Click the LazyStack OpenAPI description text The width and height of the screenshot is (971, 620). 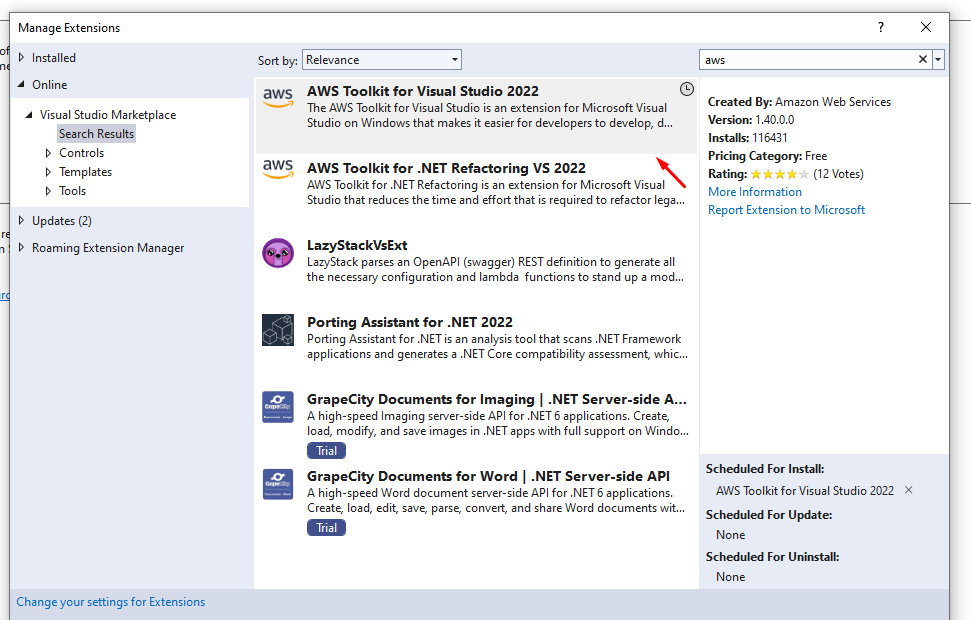pyautogui.click(x=496, y=269)
